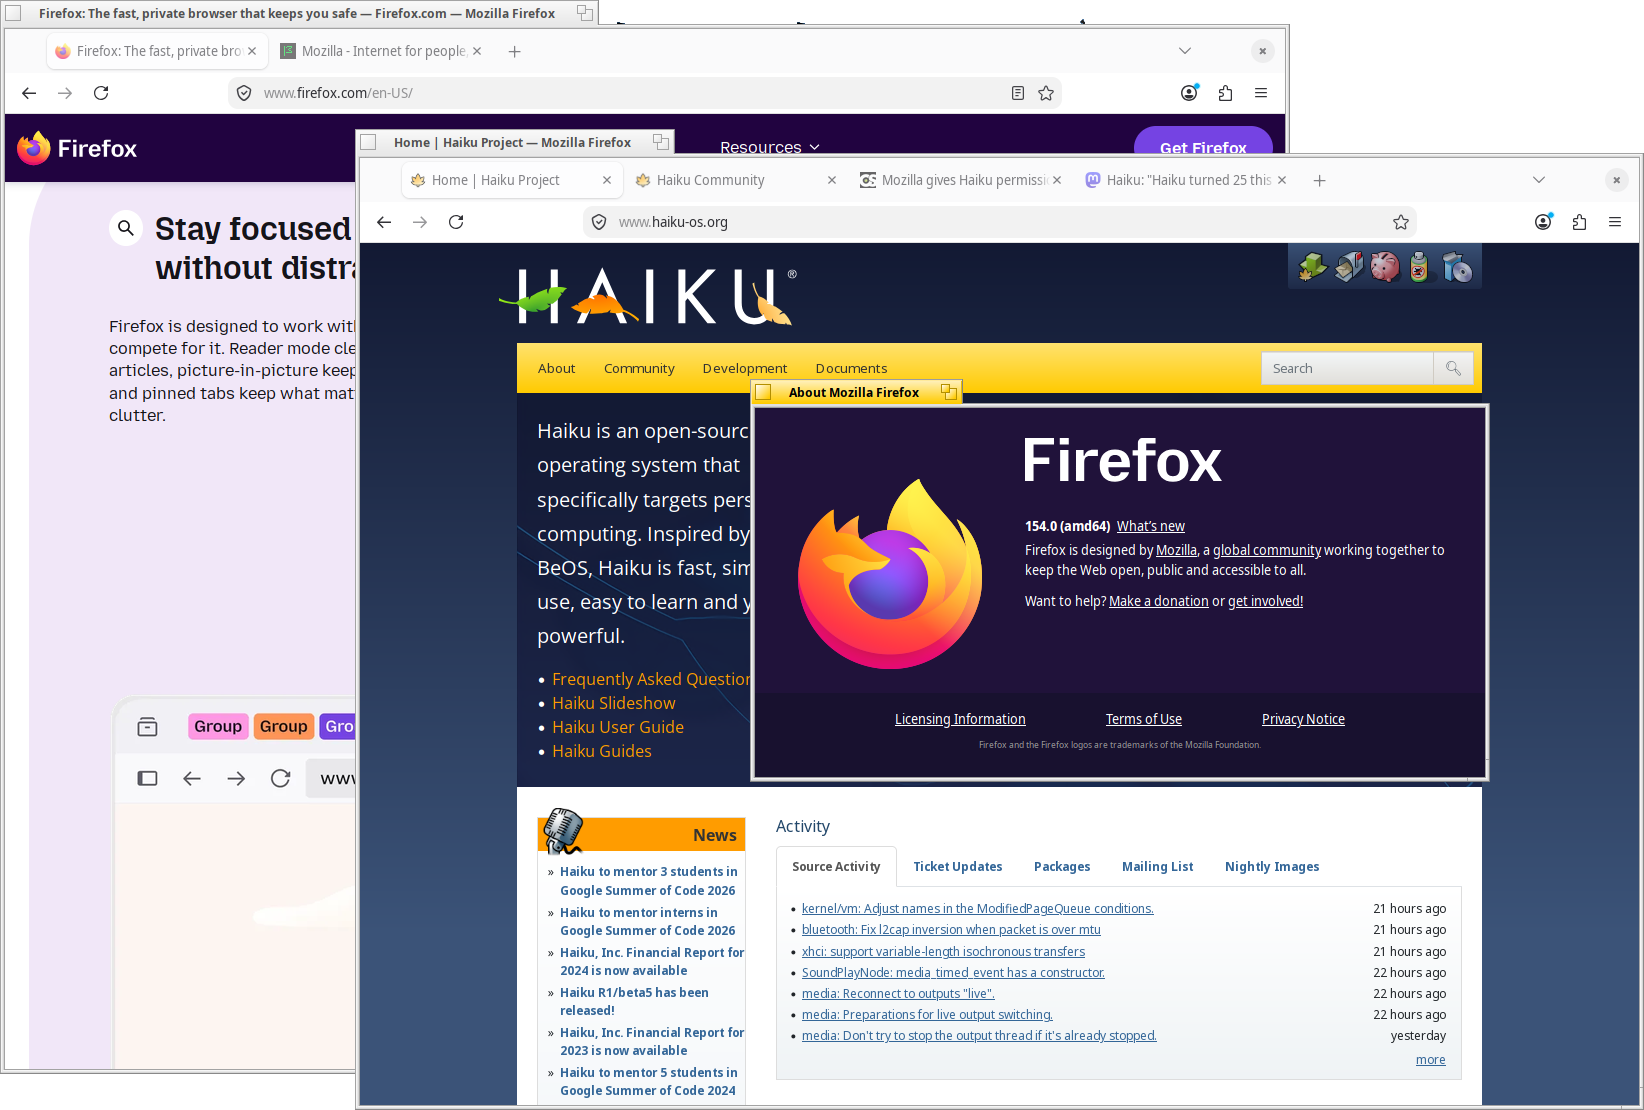1644x1110 pixels.
Task: Toggle reader view on the firefox.com page
Action: 1018,93
